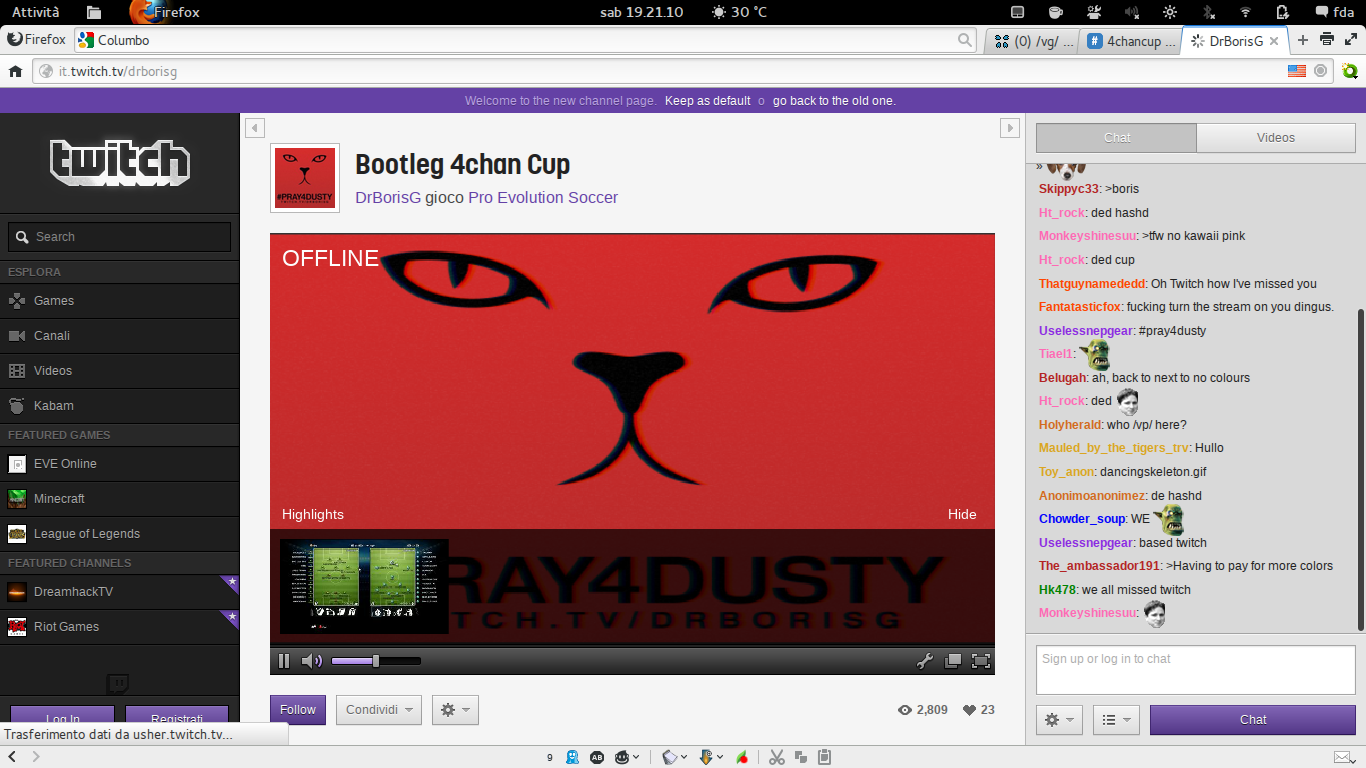
Task: Pop out the video player window
Action: click(953, 660)
